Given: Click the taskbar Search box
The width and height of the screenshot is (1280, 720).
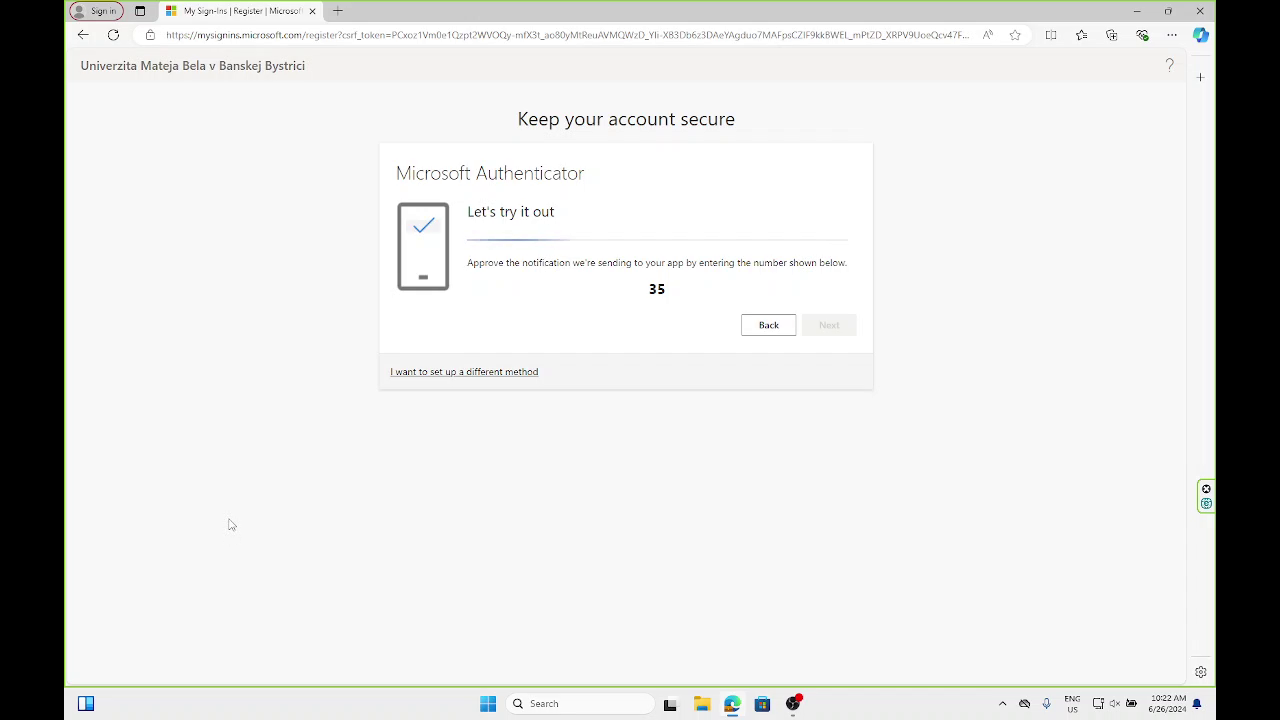Looking at the screenshot, I should 580,704.
